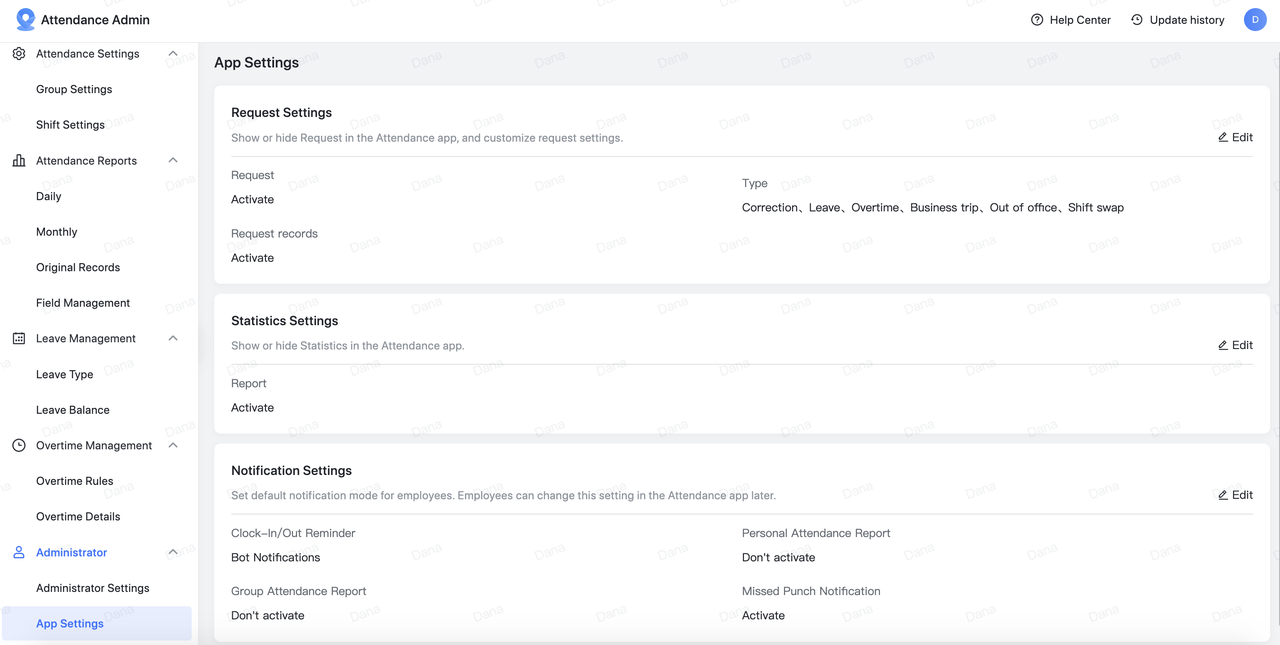The height and width of the screenshot is (645, 1280).
Task: Collapse the Attendance Settings section chevron
Action: coord(173,54)
